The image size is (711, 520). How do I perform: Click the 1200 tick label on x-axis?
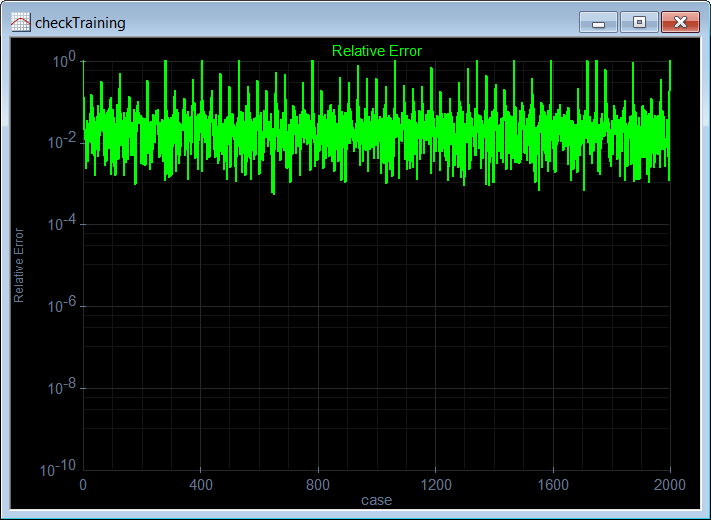436,485
